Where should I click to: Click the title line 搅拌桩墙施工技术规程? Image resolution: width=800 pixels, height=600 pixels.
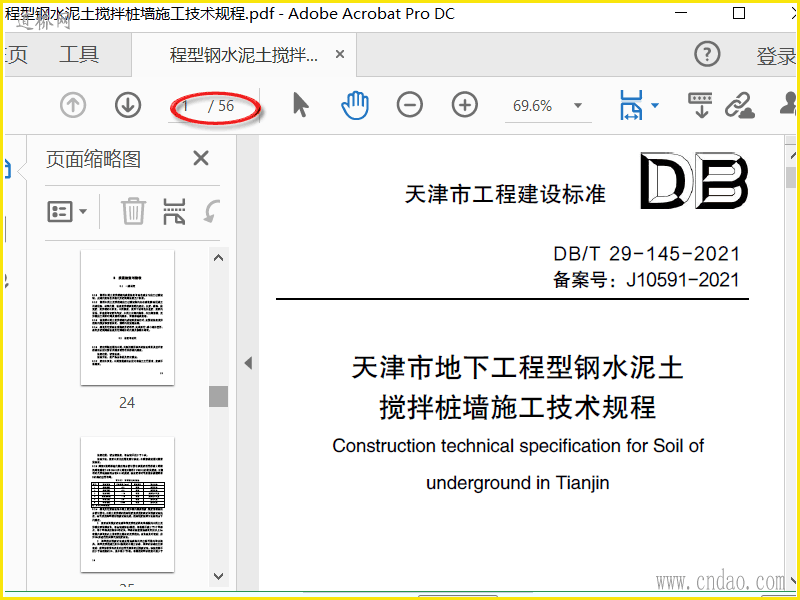(x=518, y=407)
